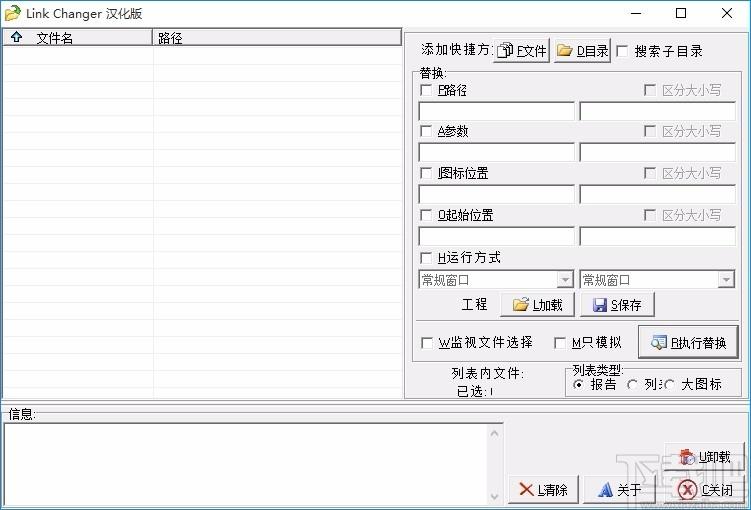The image size is (751, 510).
Task: Select the 报告 list type radio
Action: pos(578,384)
